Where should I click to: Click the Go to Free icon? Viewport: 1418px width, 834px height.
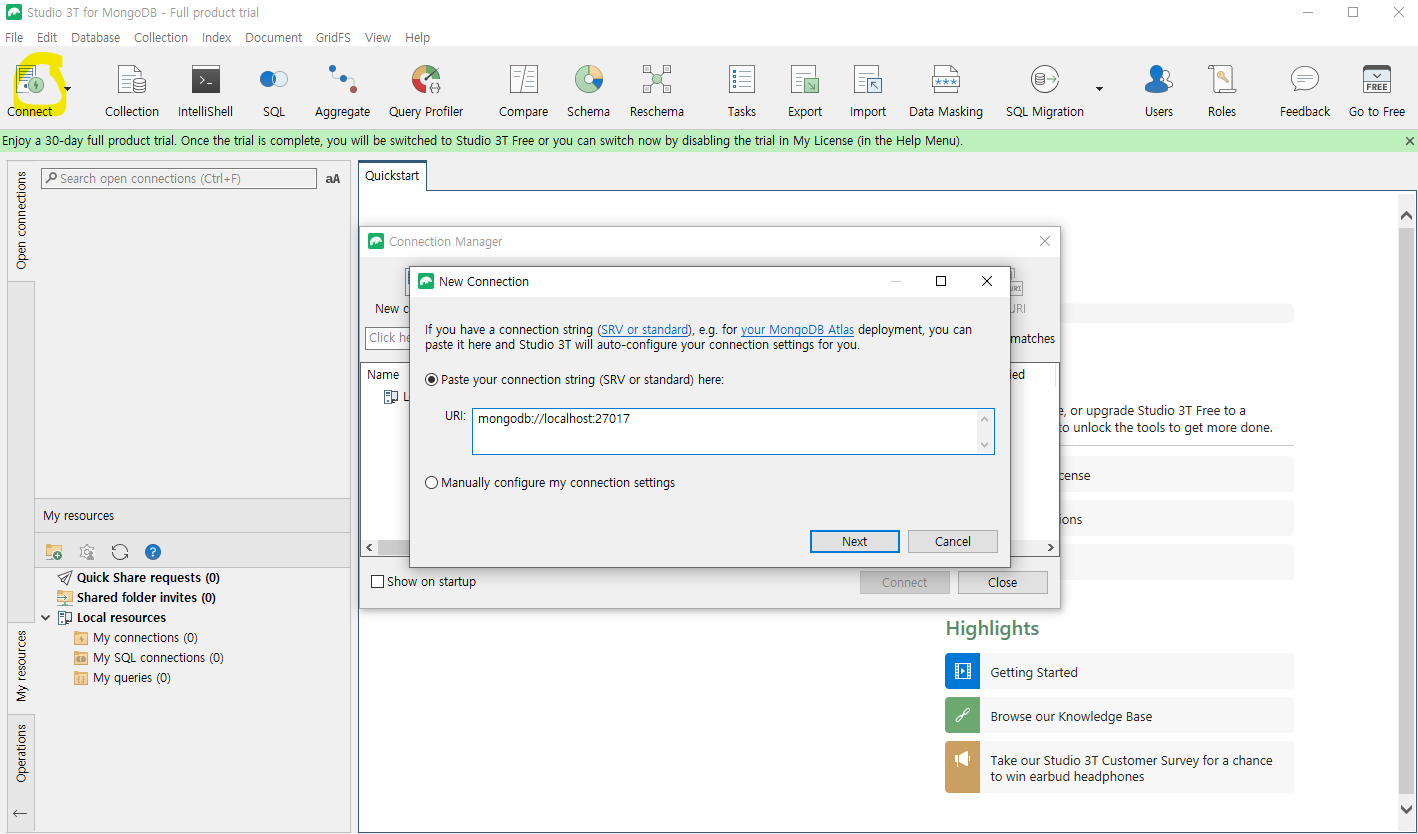pos(1377,91)
